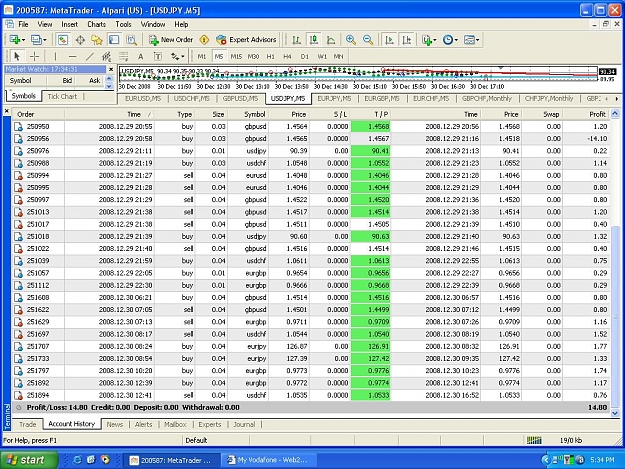This screenshot has width=625, height=469.
Task: Open the EURJPY,M5 chart tab
Action: coord(334,98)
